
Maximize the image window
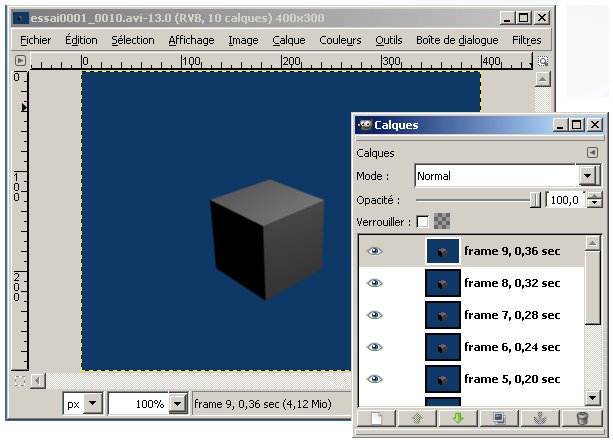[523, 18]
